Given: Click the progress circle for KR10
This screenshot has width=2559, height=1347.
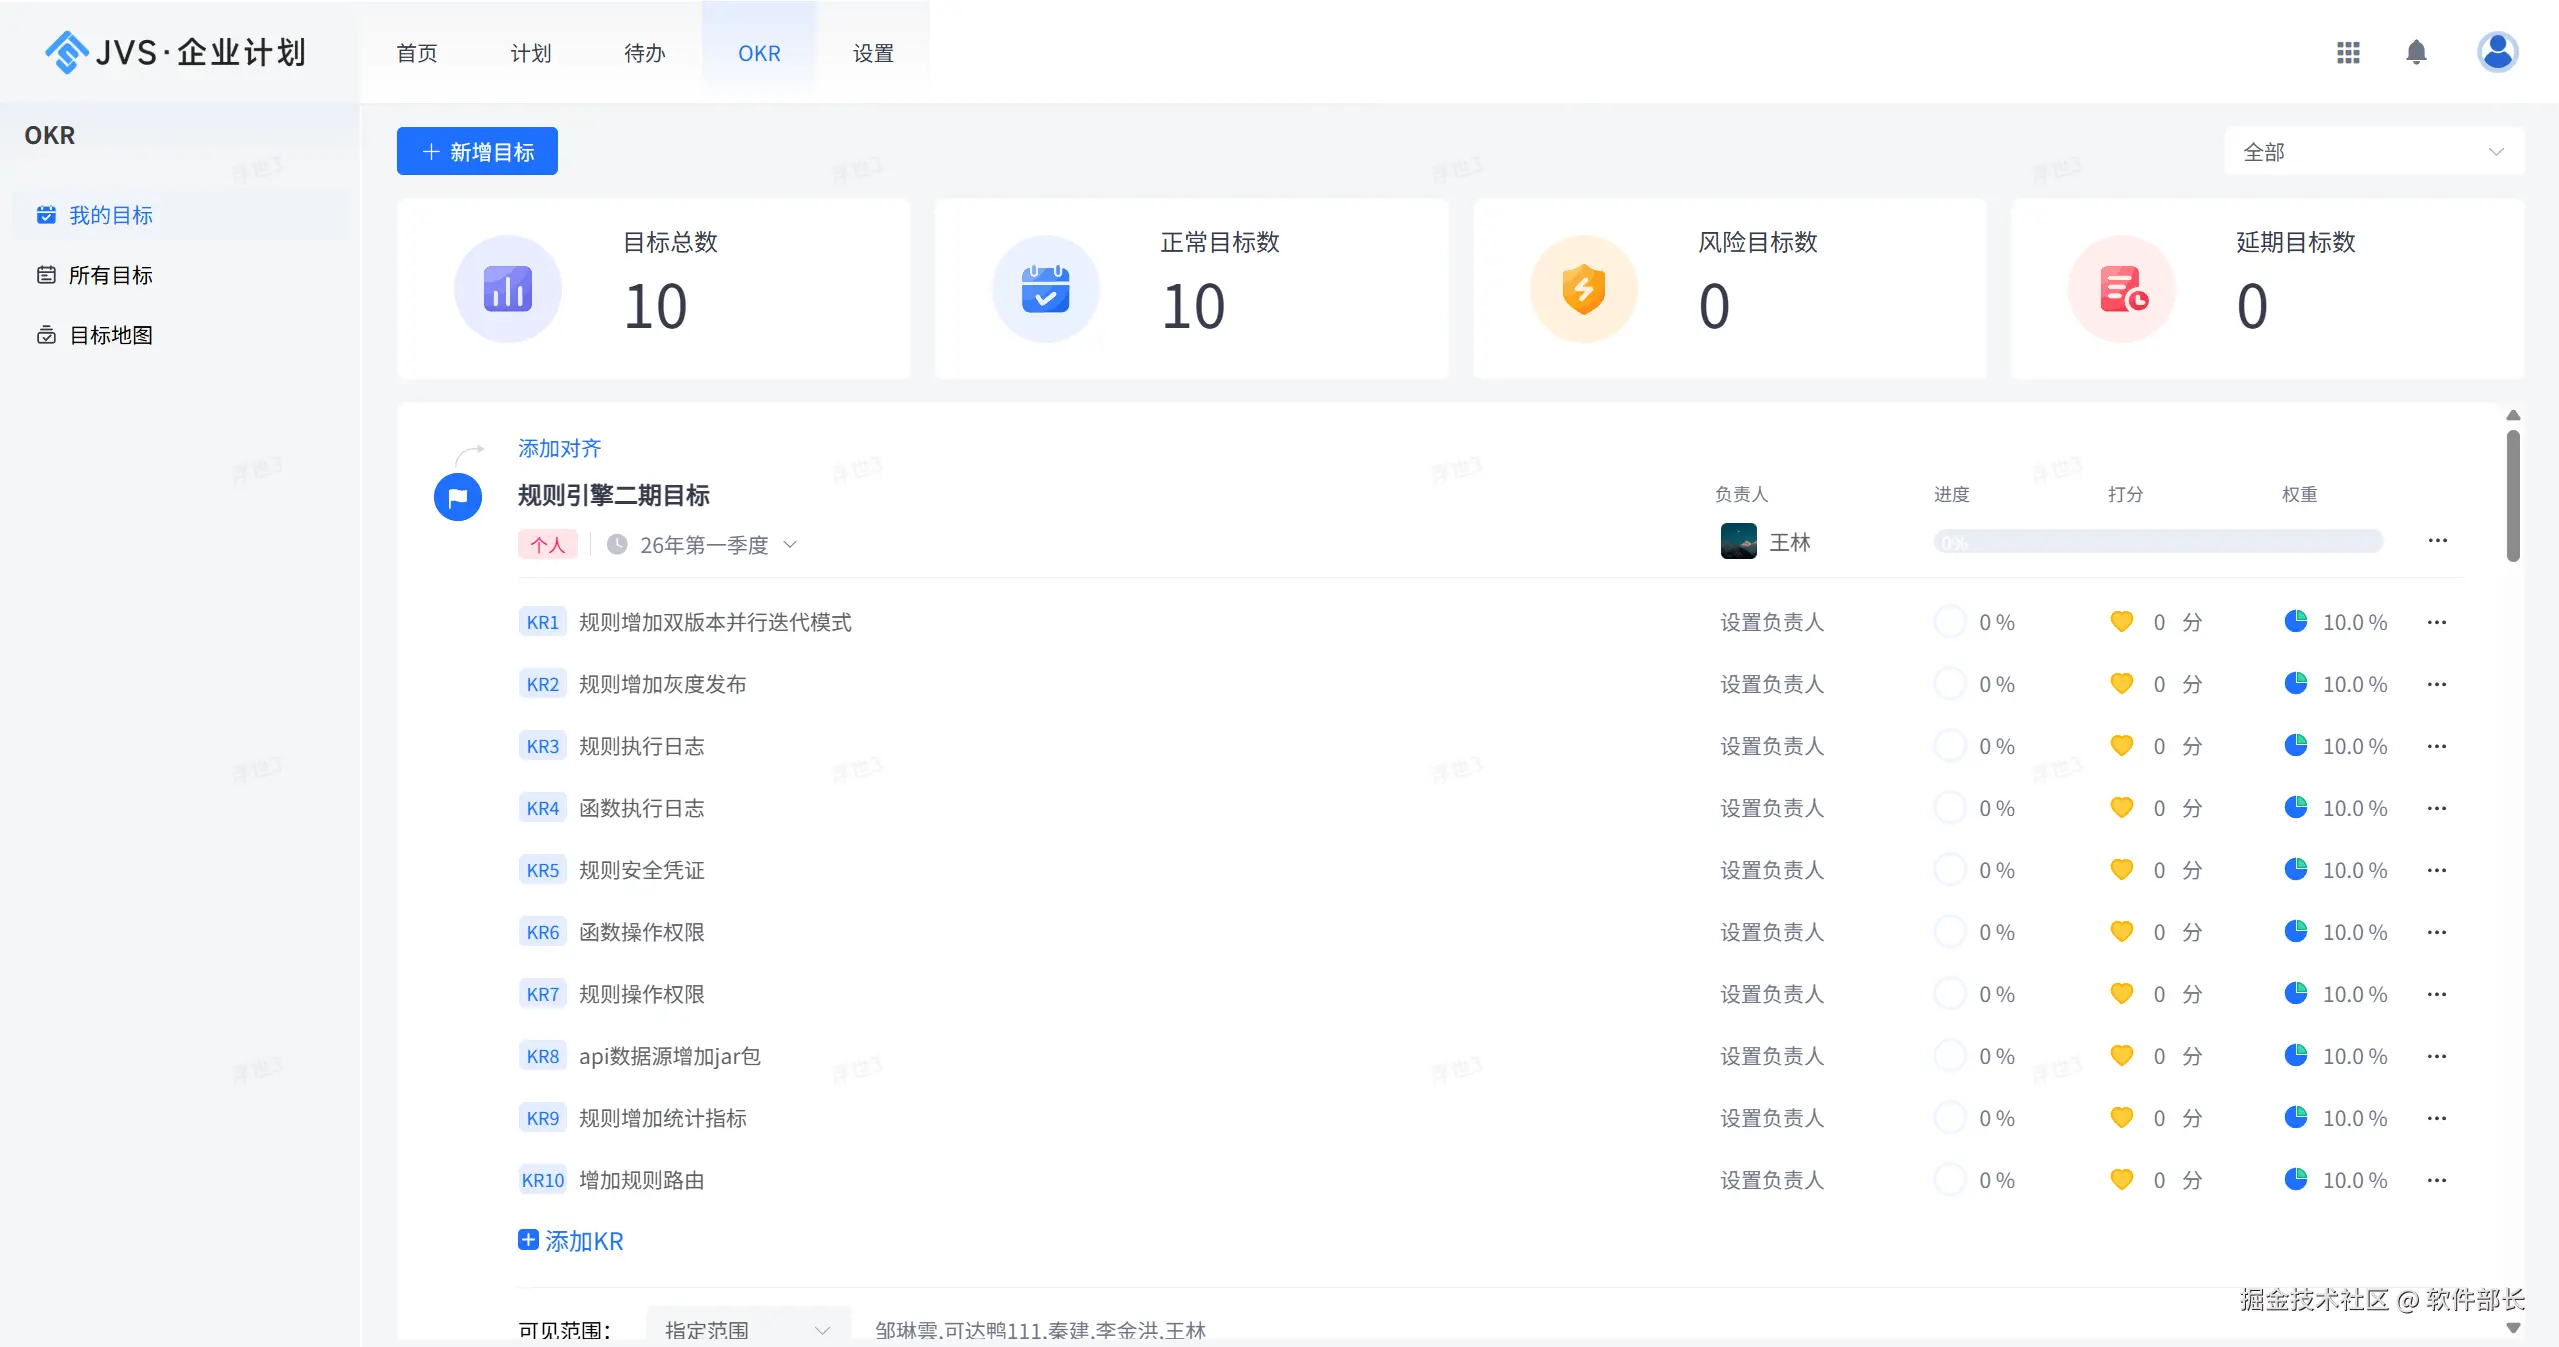Looking at the screenshot, I should (x=1950, y=1180).
